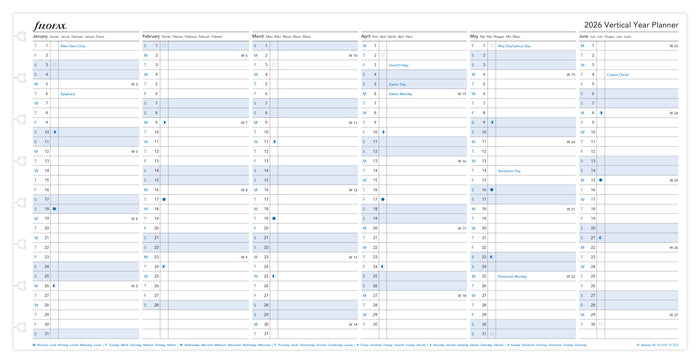
Task: Click the Filofax logo
Action: click(x=50, y=26)
